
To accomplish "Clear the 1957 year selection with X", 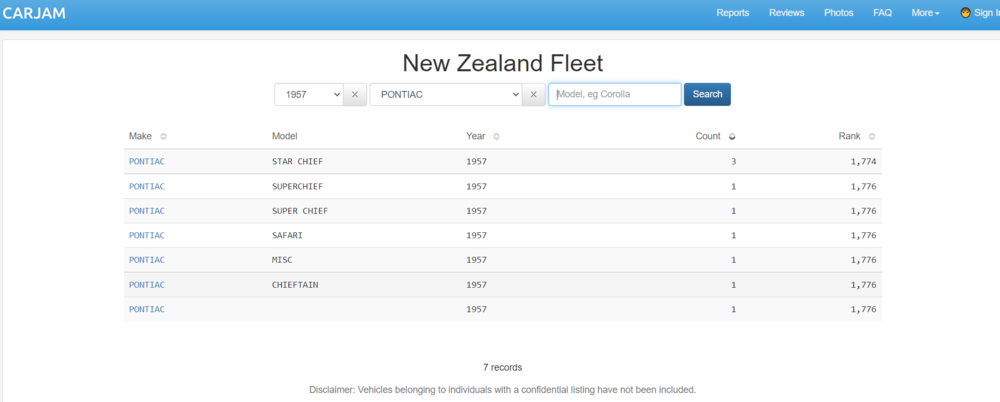I will click(x=355, y=94).
